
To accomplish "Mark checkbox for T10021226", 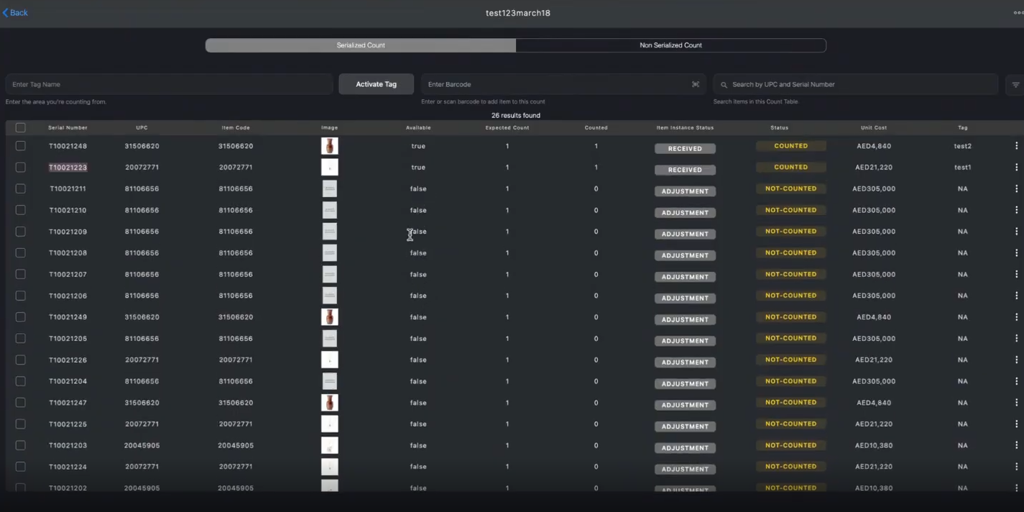I will coord(20,360).
